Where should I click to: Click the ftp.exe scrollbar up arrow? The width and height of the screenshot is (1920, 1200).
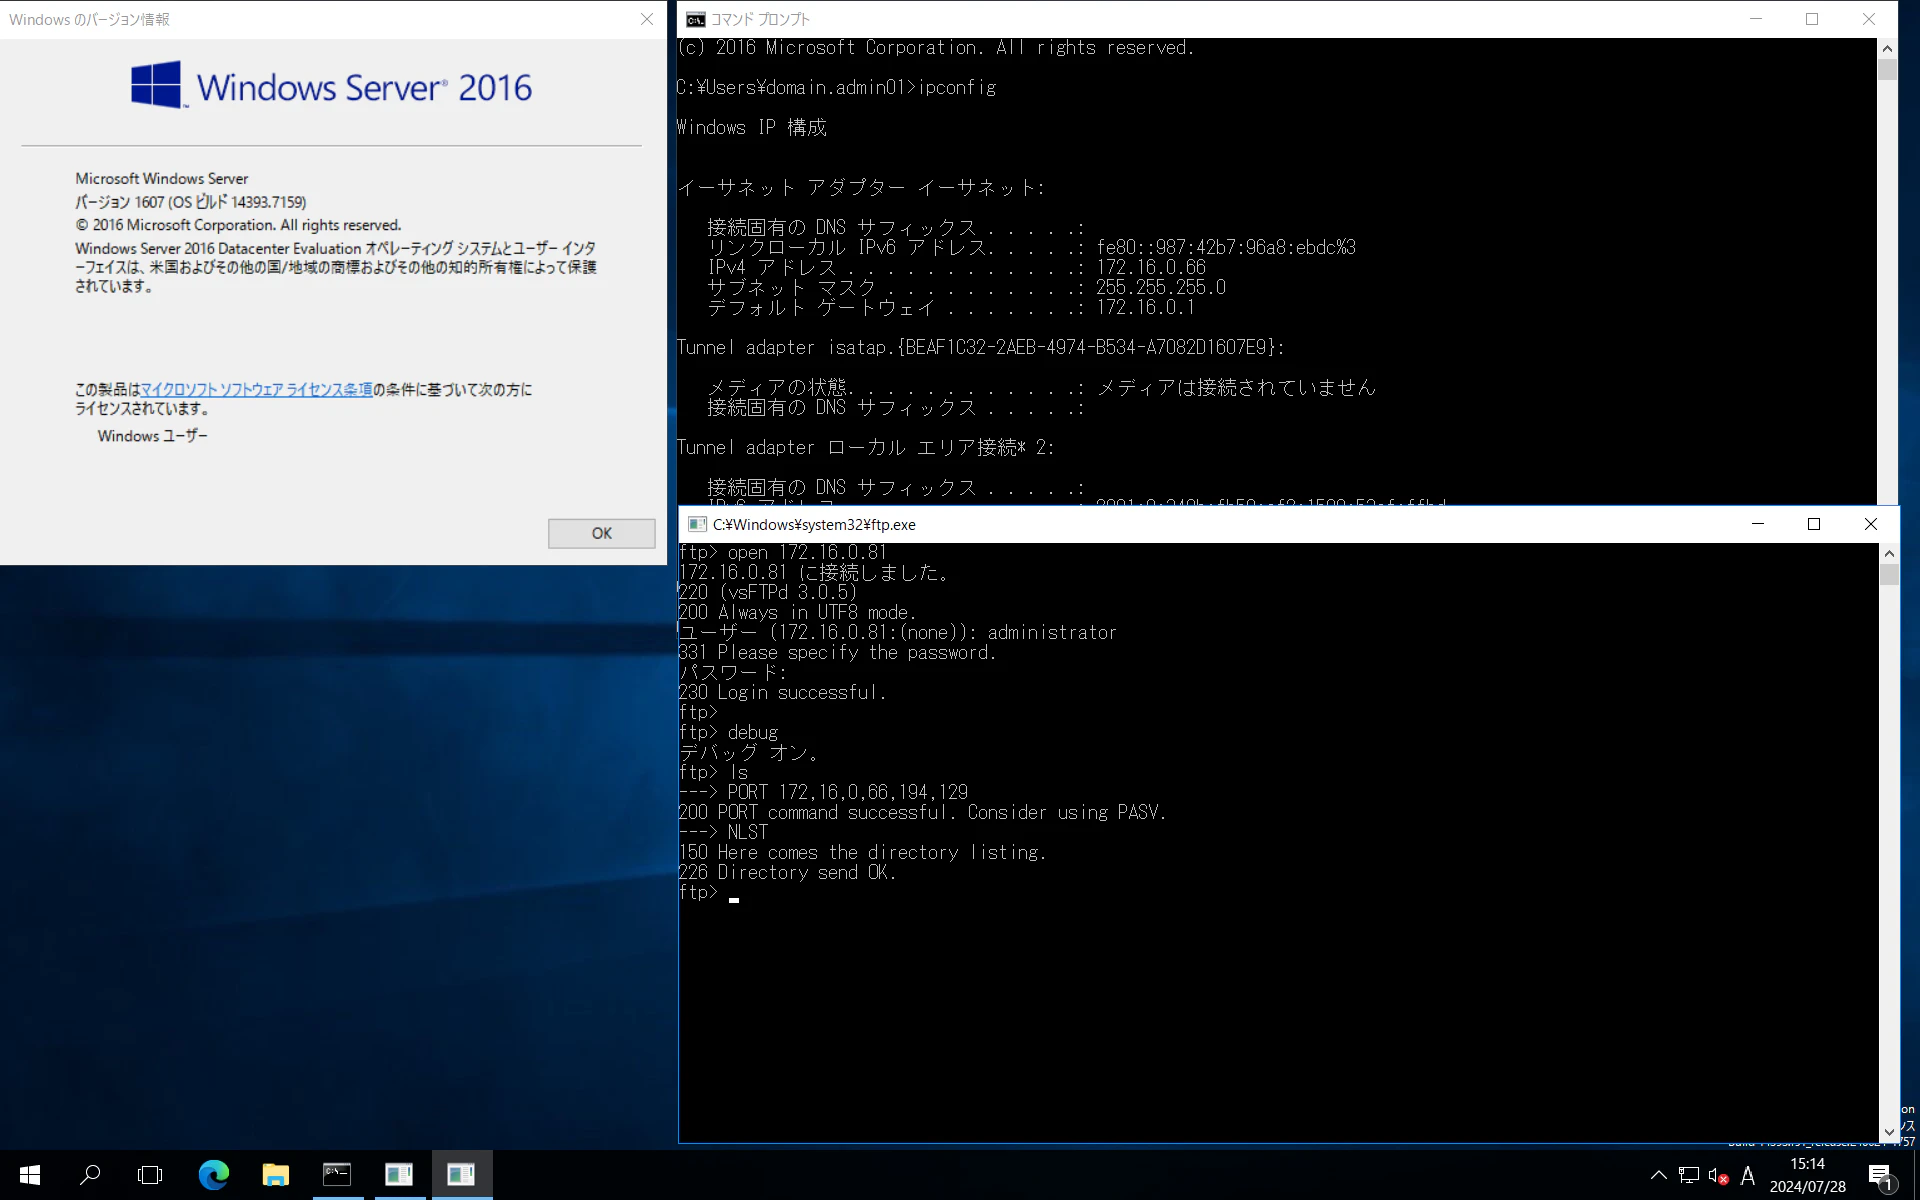1889,553
